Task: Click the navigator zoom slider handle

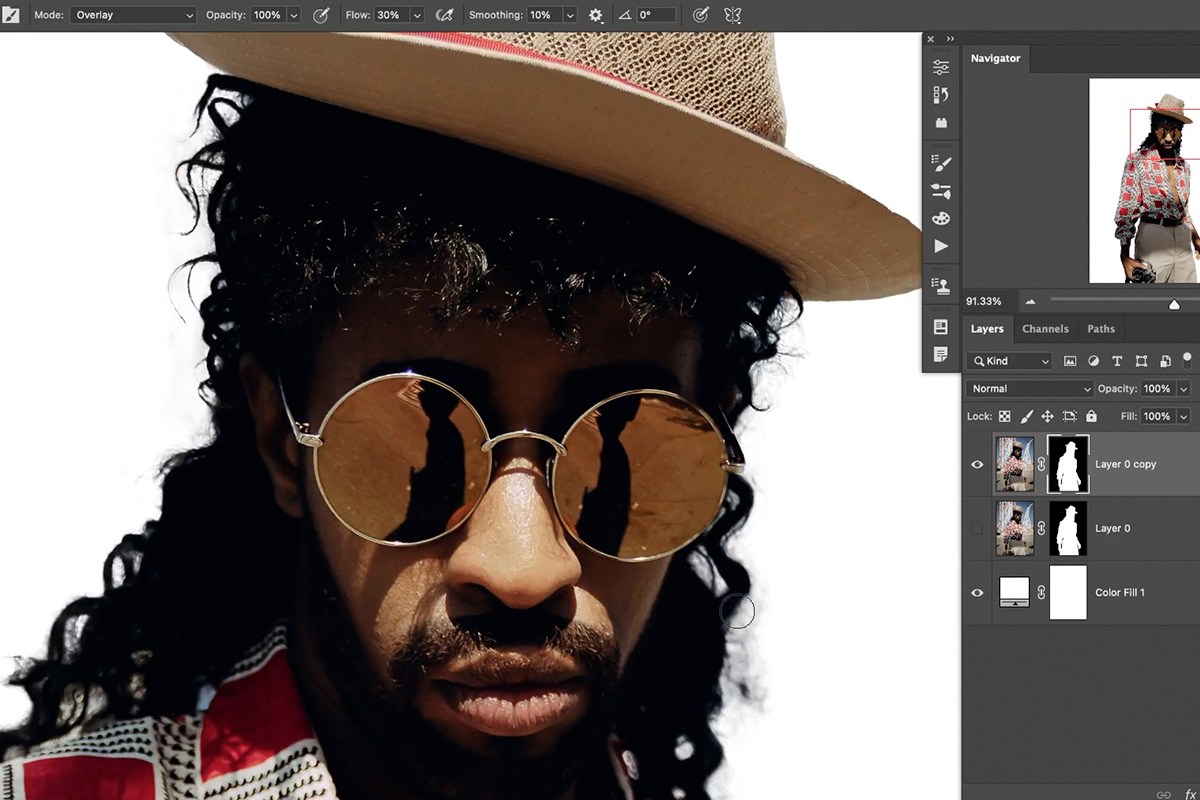Action: click(x=1174, y=304)
